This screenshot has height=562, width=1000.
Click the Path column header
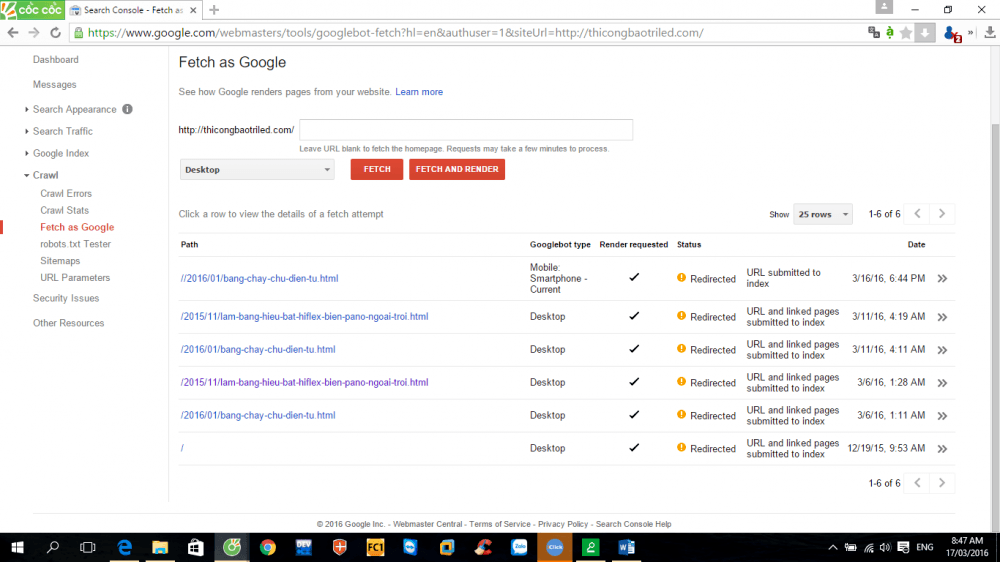(189, 244)
